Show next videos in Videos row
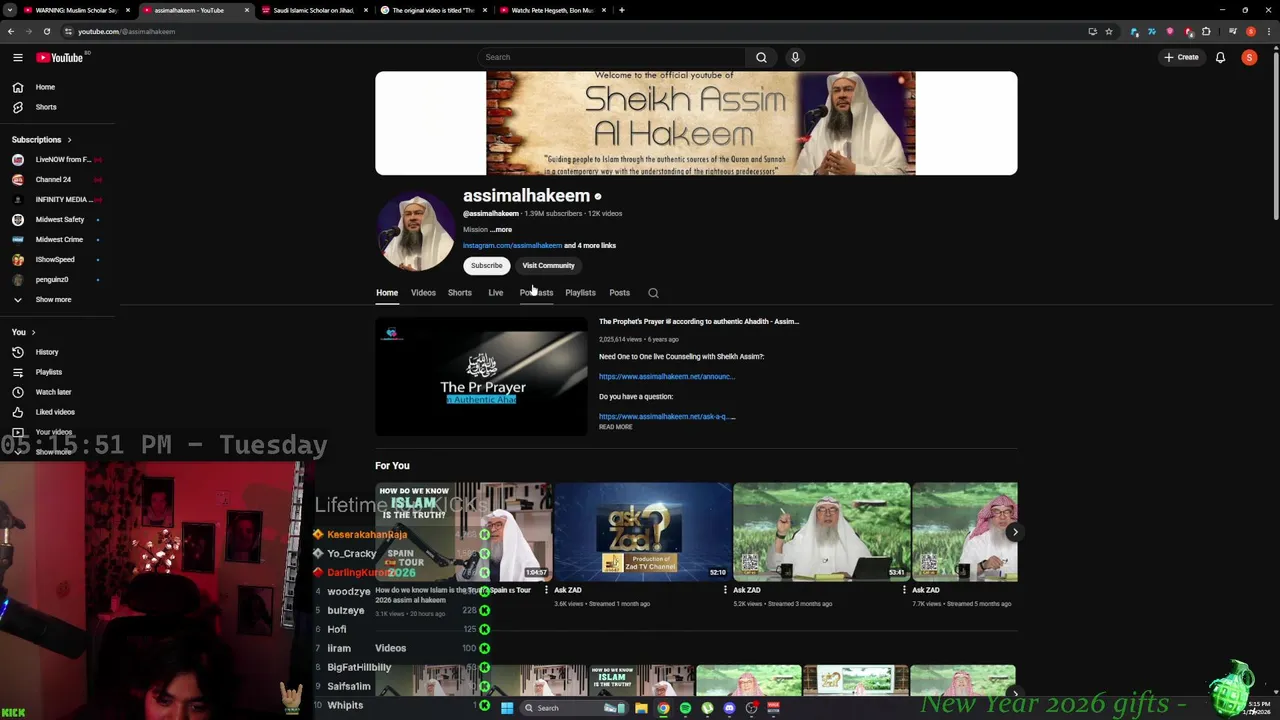The width and height of the screenshot is (1280, 720). tap(1014, 693)
